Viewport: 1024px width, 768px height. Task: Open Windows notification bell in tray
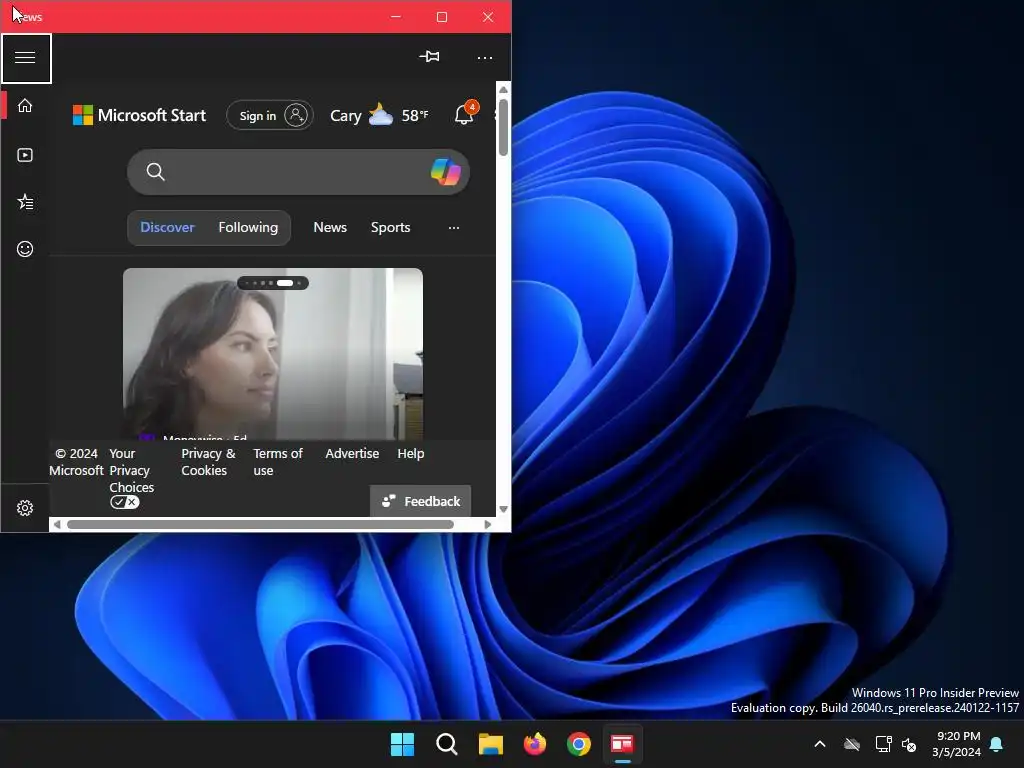click(996, 744)
